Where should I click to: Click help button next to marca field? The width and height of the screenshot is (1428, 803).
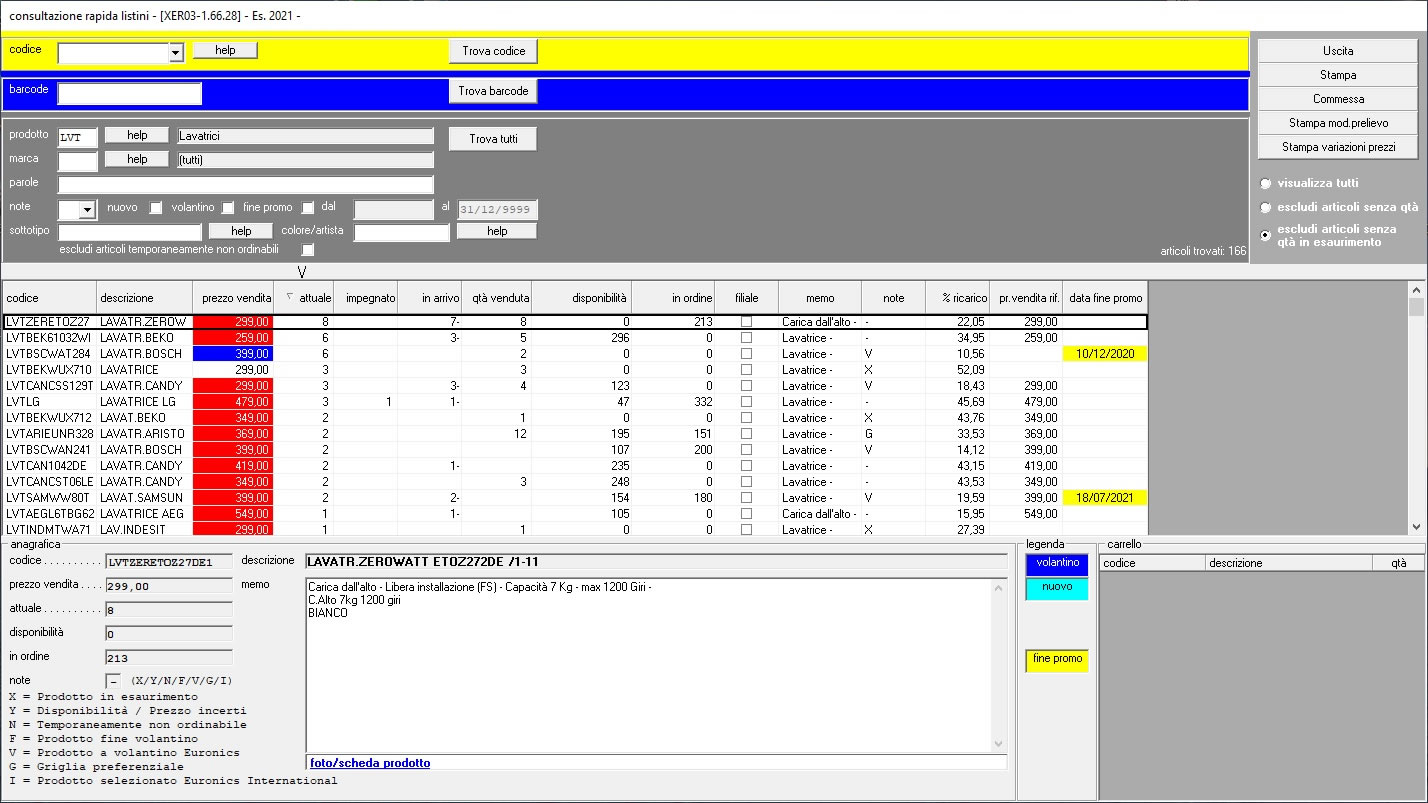pos(137,159)
